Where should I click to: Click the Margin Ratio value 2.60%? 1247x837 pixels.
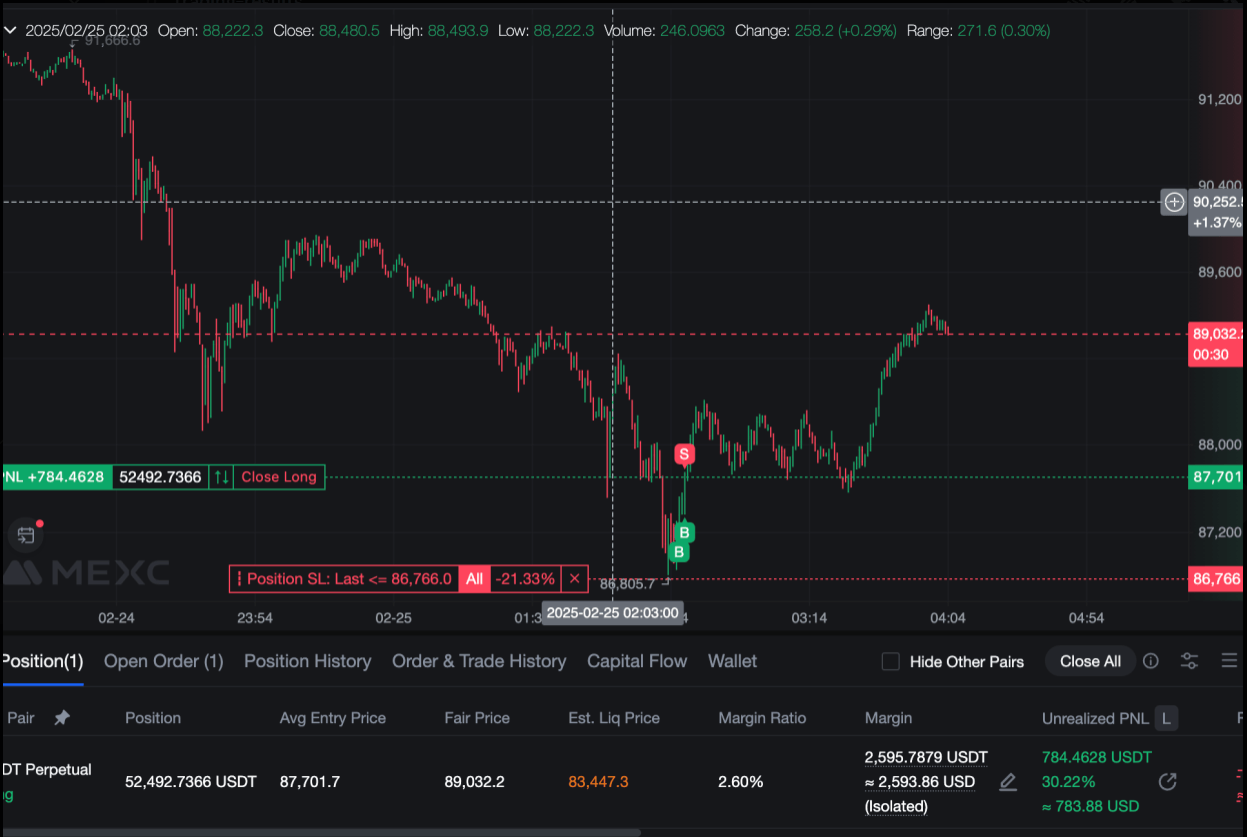pos(741,782)
